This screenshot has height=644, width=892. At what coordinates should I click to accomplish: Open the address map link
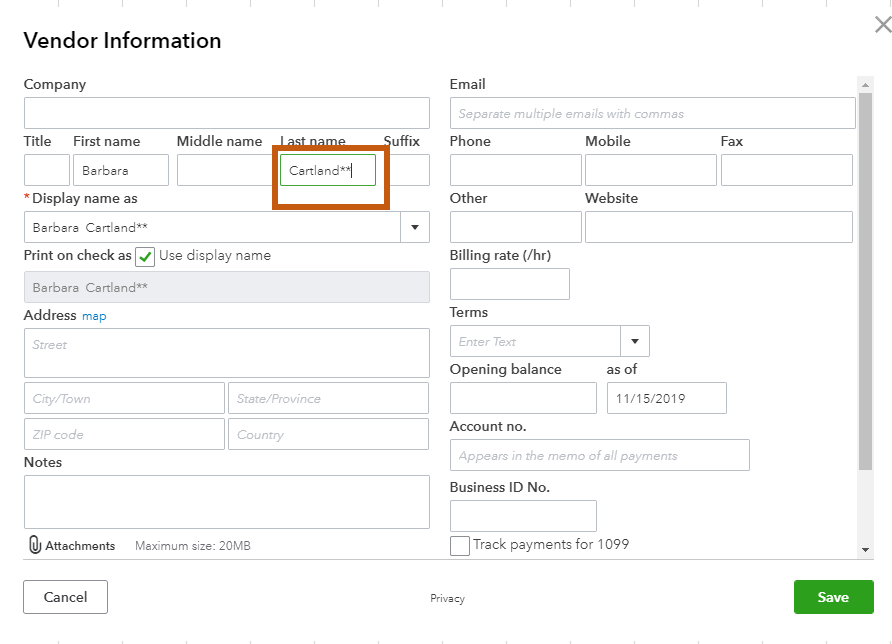(94, 316)
